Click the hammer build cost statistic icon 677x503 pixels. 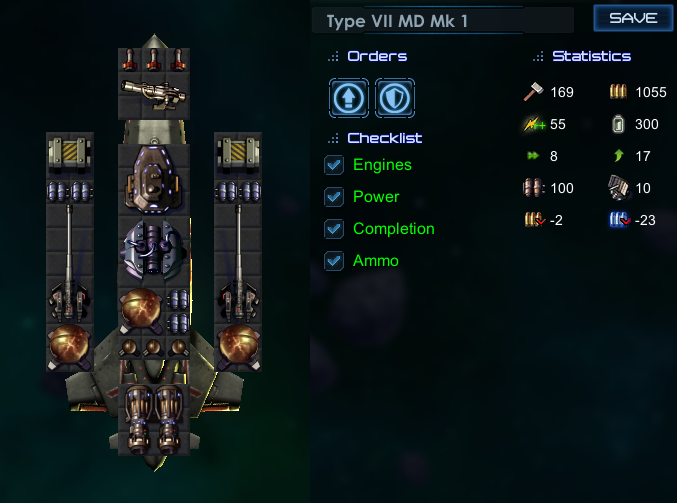[x=534, y=92]
